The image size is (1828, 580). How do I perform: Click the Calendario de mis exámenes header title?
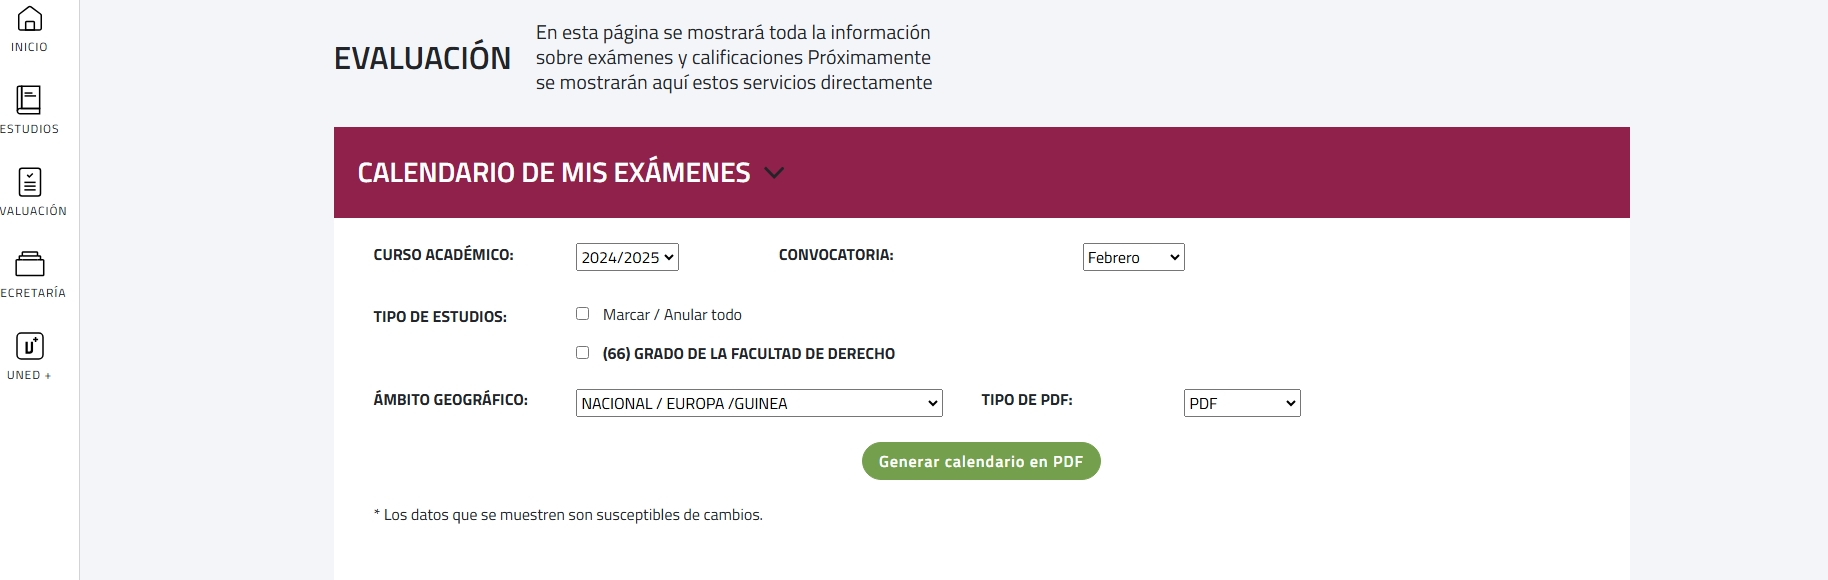[x=553, y=172]
